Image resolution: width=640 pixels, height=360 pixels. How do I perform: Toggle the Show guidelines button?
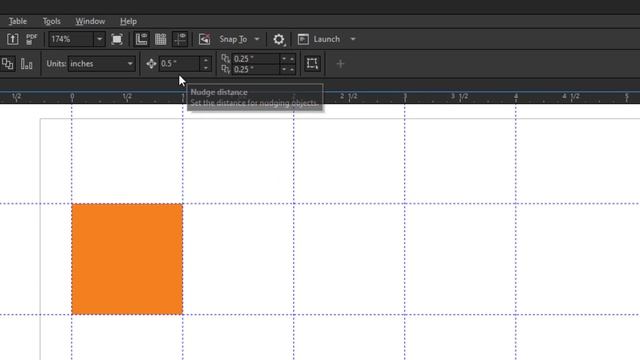pyautogui.click(x=180, y=39)
